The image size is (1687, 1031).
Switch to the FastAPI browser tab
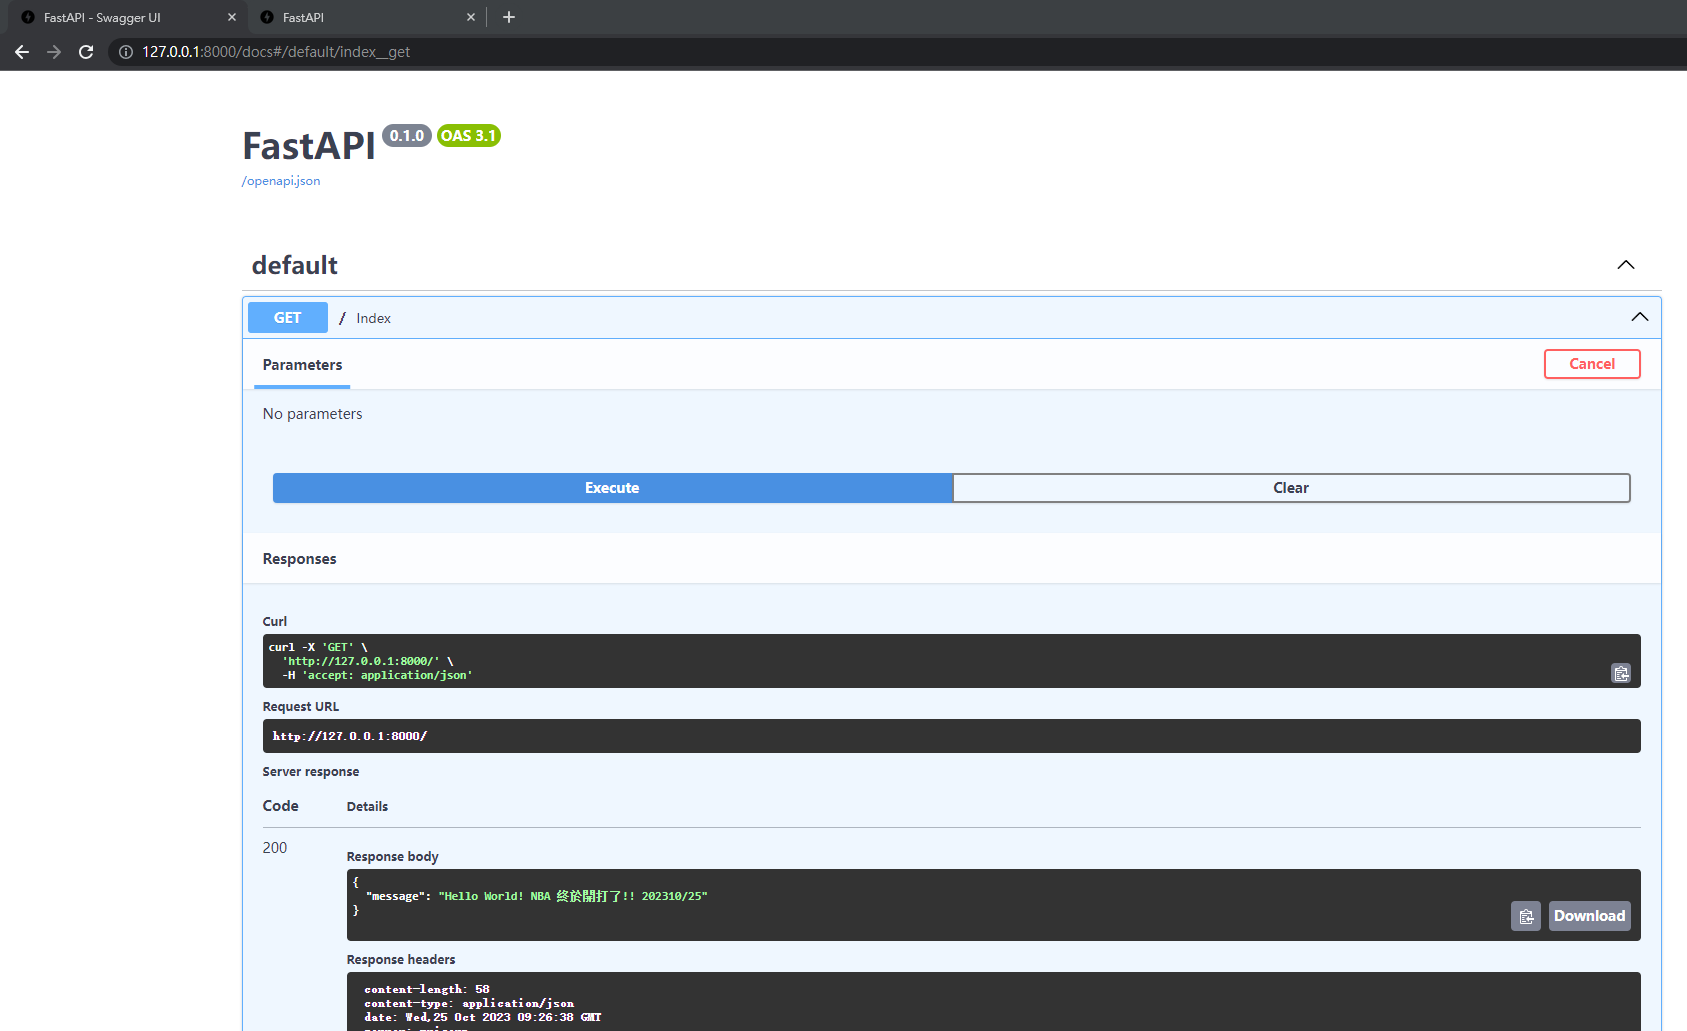pyautogui.click(x=365, y=17)
